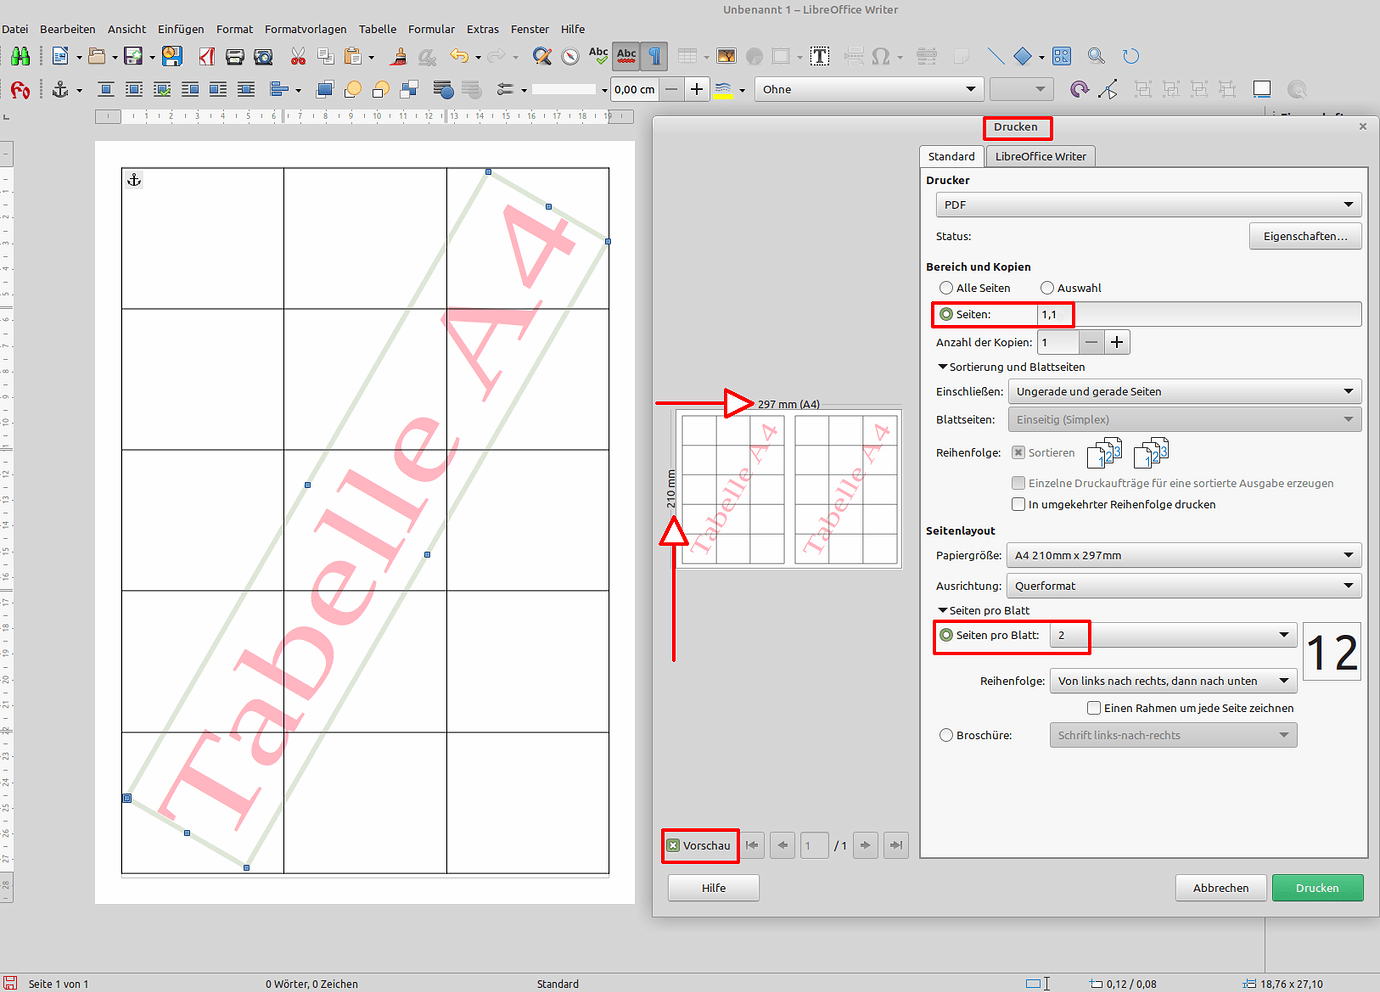Toggle Print Preview toolbar icon
Viewport: 1380px width, 992px height.
click(263, 56)
